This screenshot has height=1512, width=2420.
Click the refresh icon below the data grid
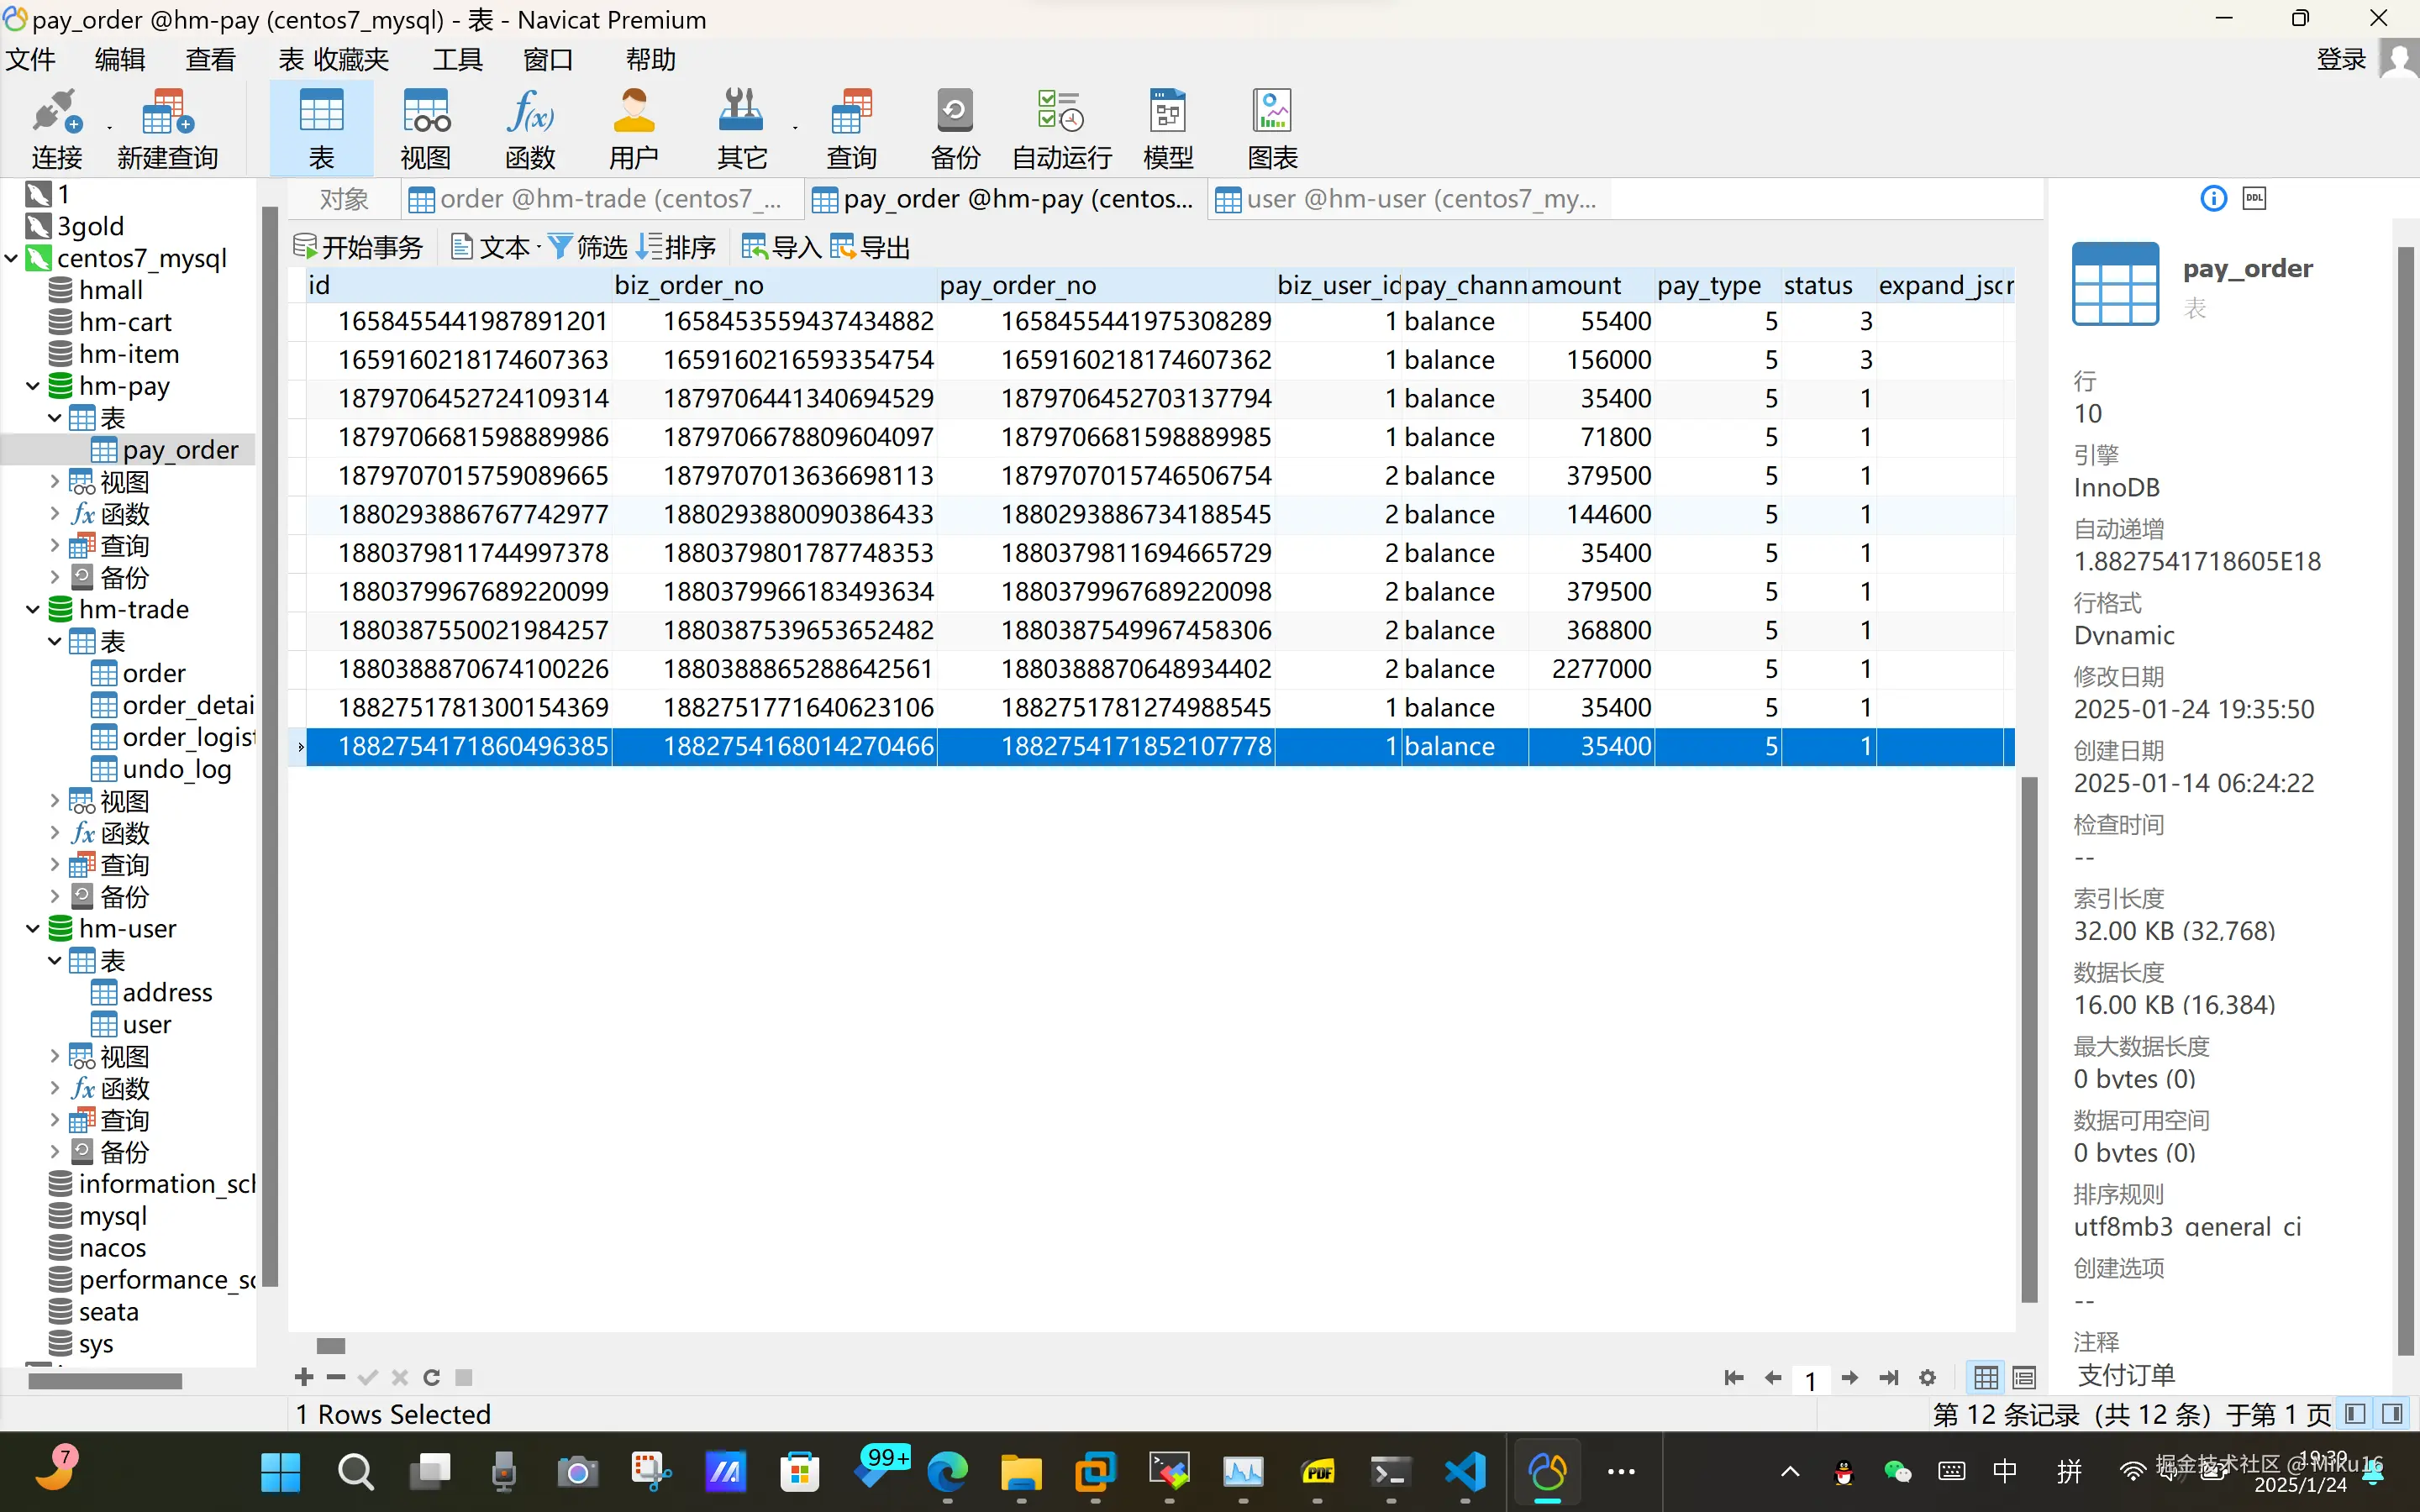[432, 1377]
